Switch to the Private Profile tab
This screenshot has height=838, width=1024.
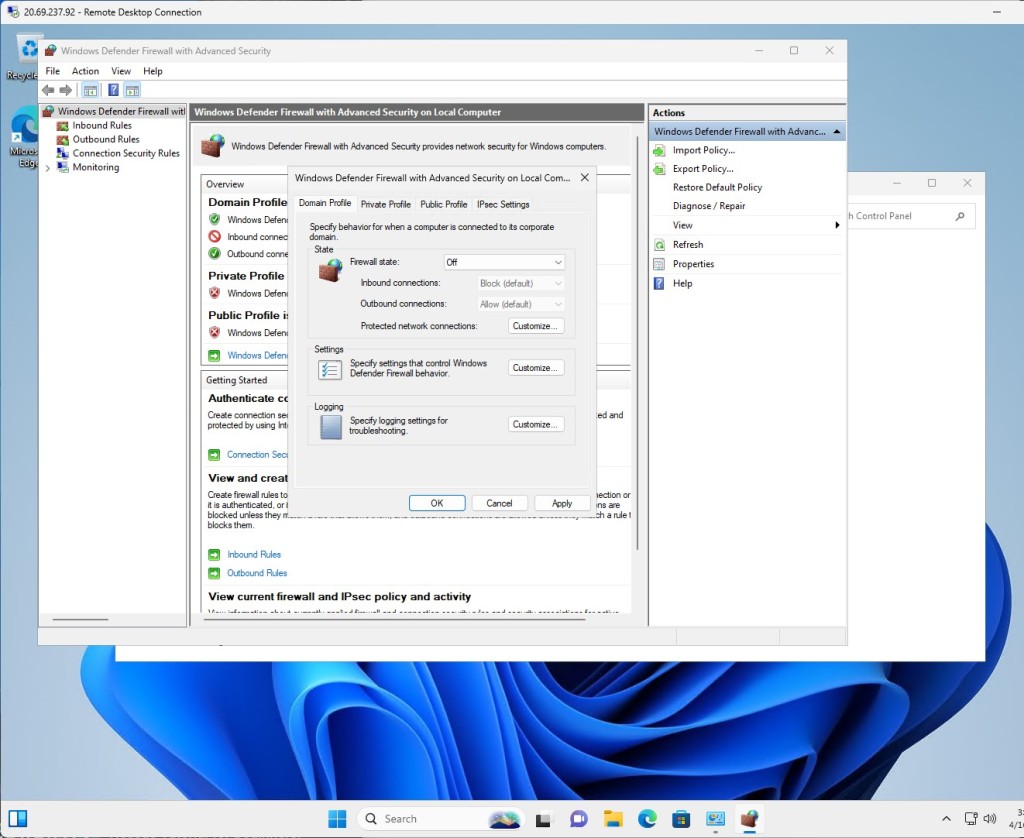[x=385, y=204]
